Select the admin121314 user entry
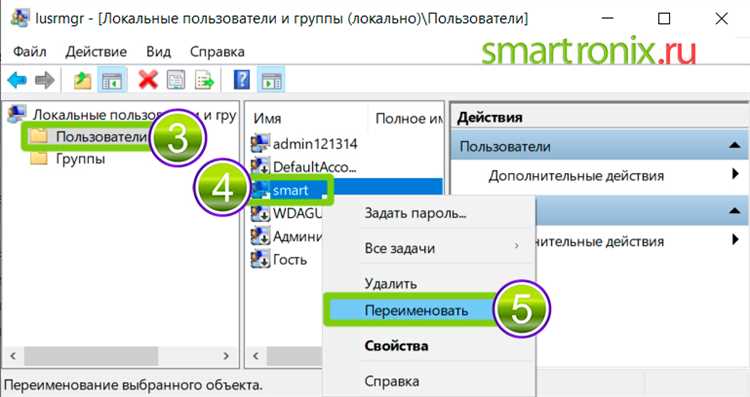The width and height of the screenshot is (750, 397). 315,143
